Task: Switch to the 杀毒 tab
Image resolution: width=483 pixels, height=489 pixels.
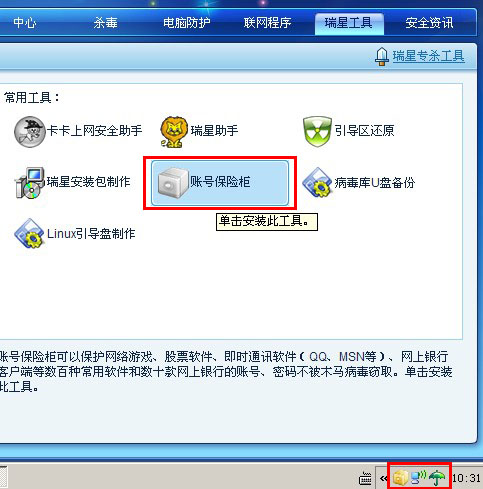Action: [105, 23]
